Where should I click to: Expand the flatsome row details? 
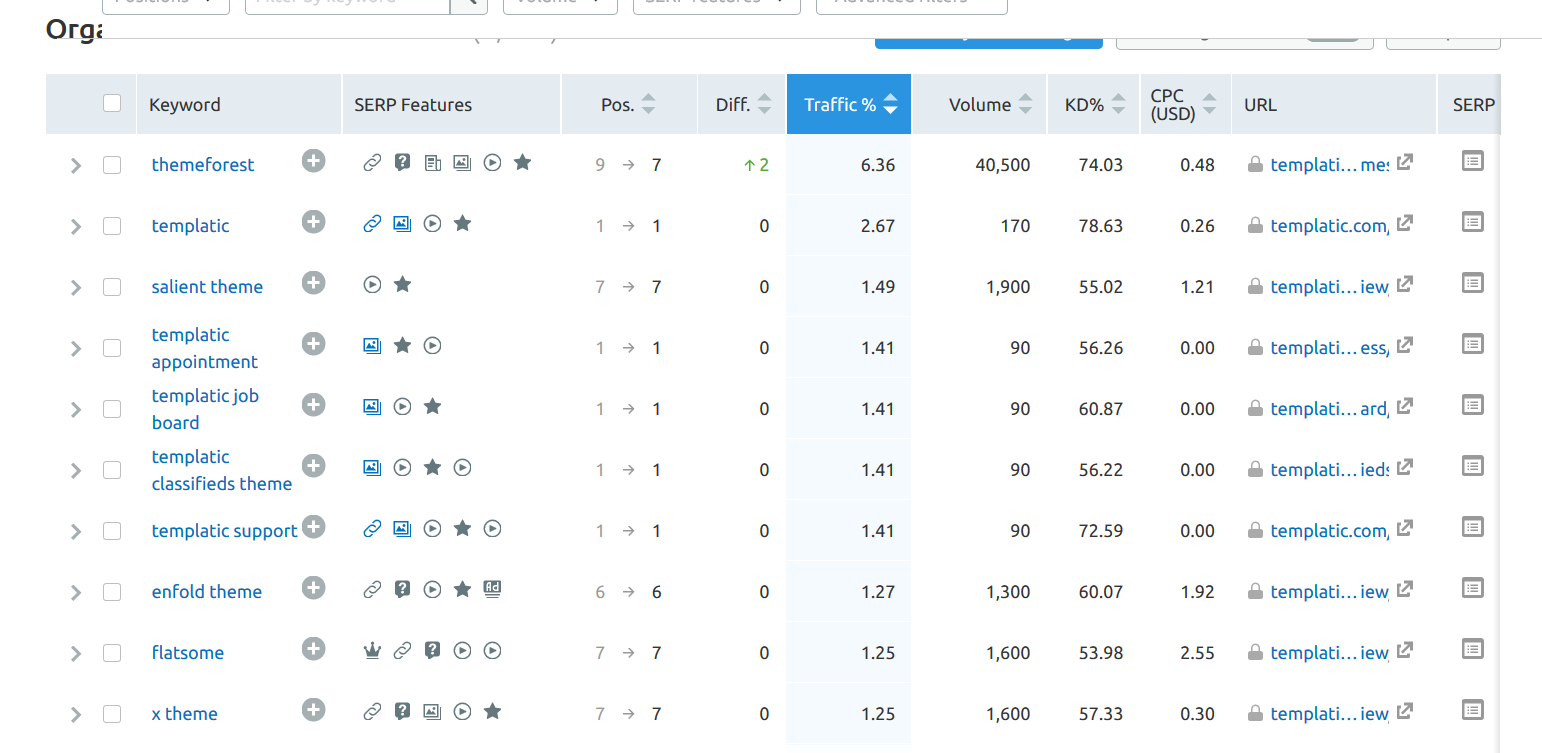(76, 654)
